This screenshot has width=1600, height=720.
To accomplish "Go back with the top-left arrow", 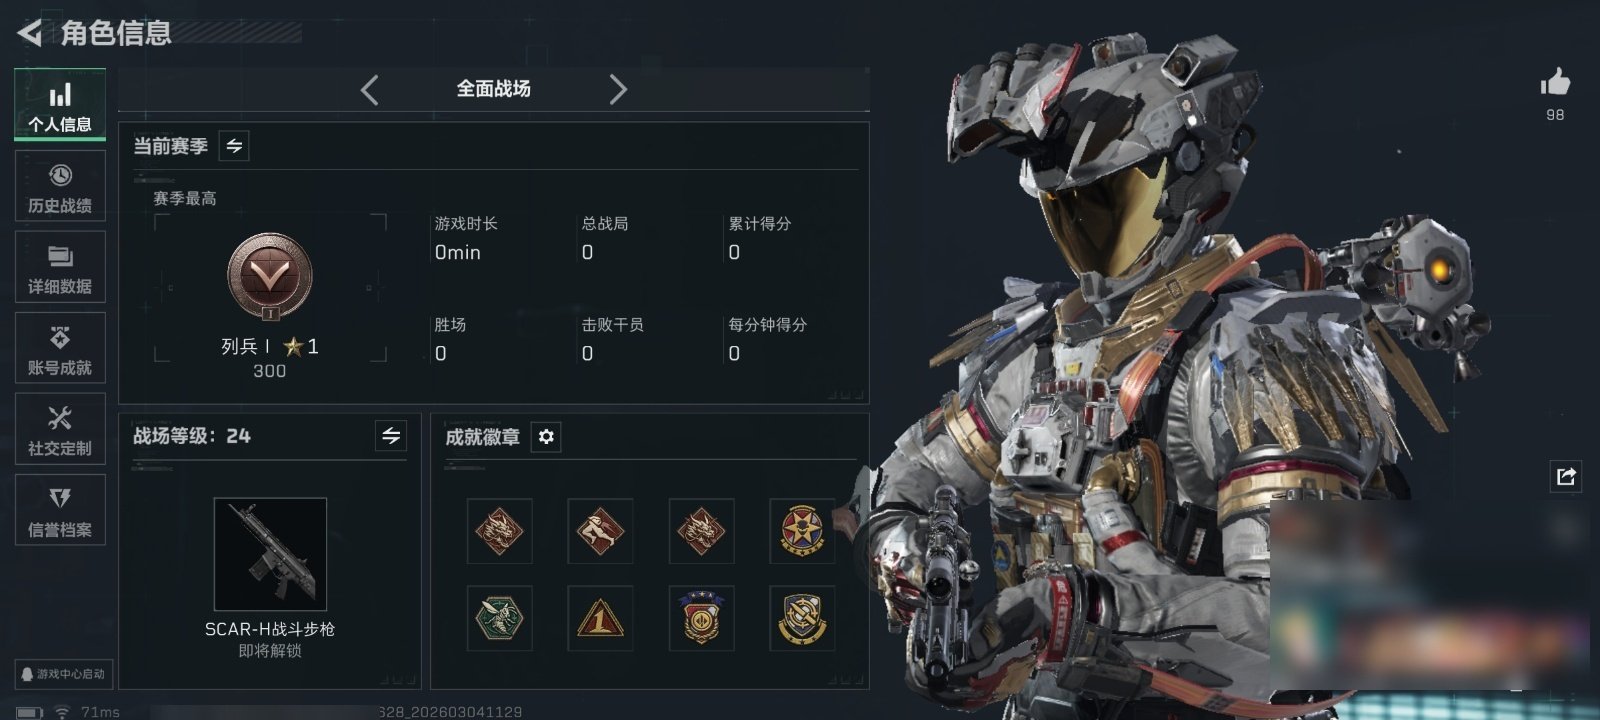I will click(x=30, y=33).
